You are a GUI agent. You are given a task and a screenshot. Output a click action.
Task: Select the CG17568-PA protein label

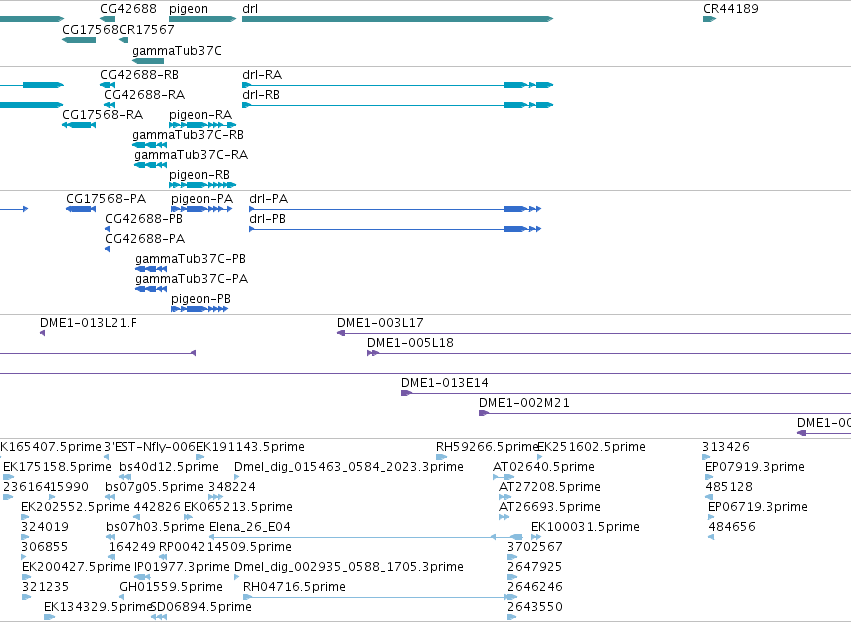[106, 199]
